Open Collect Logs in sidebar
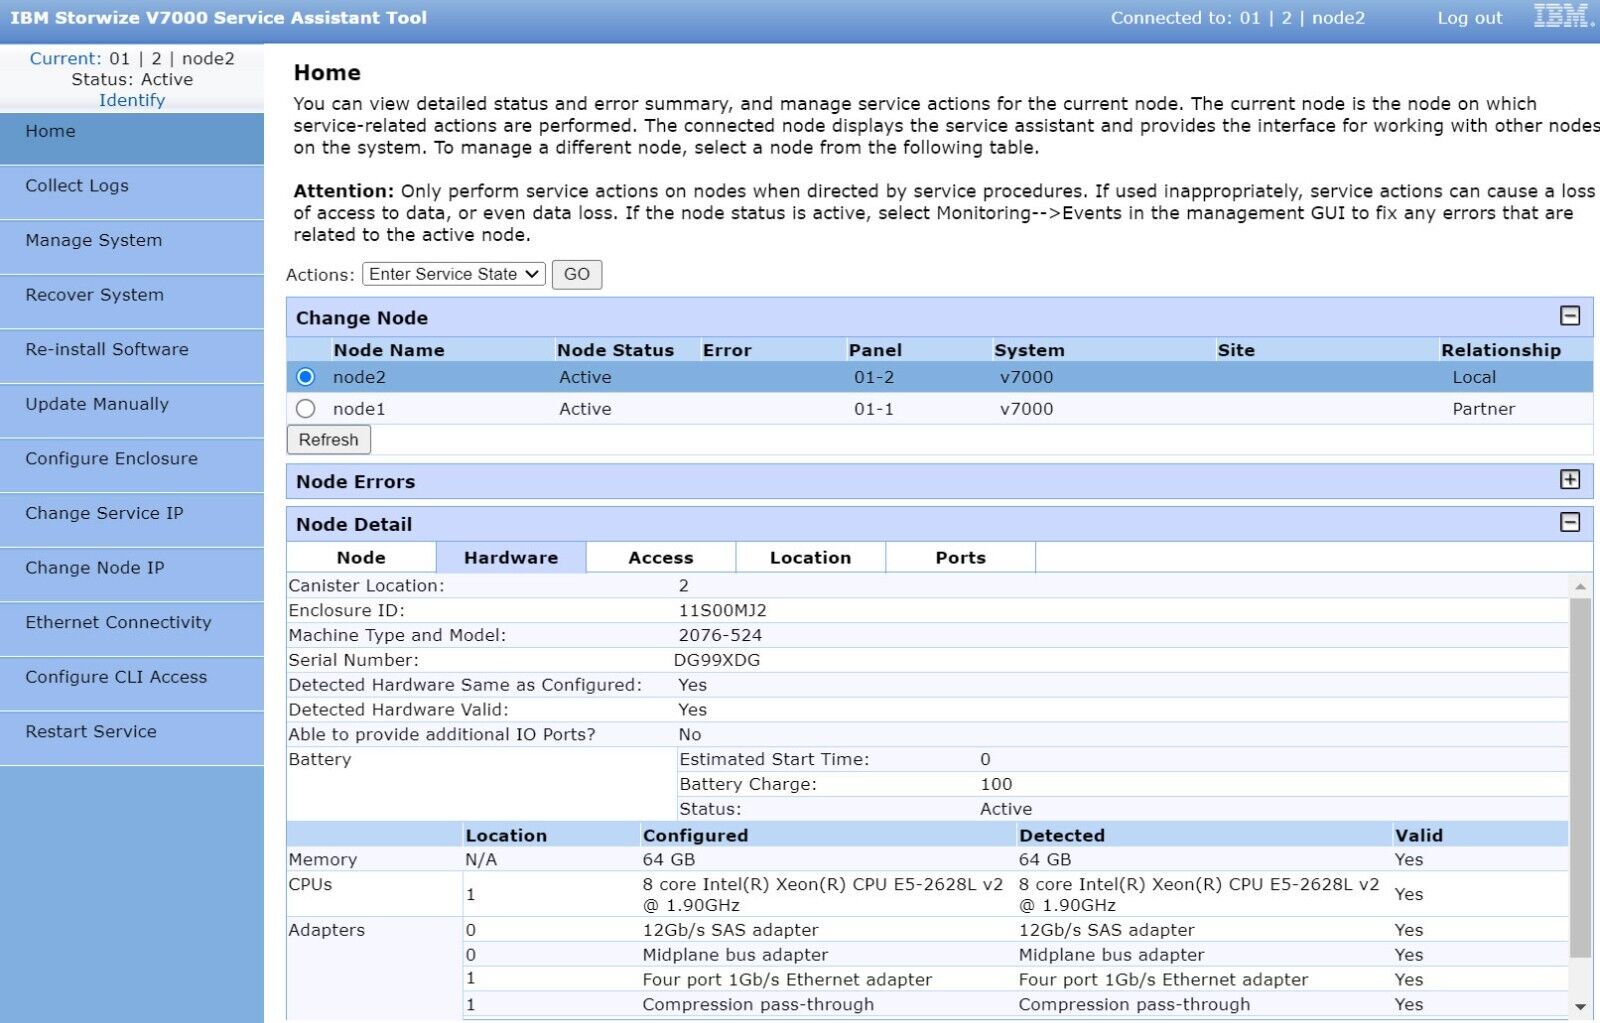The width and height of the screenshot is (1600, 1023). pos(132,193)
